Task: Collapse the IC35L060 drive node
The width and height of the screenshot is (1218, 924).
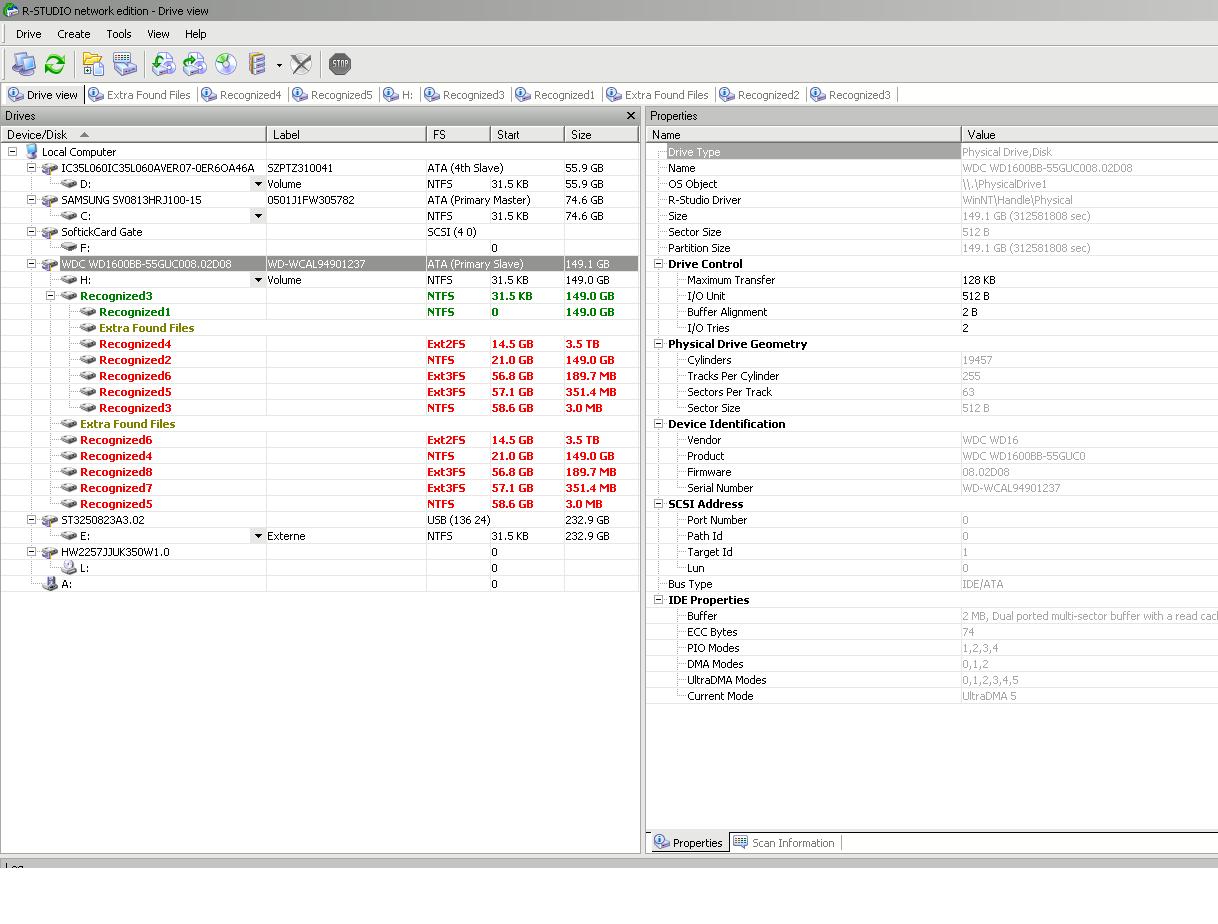Action: click(x=32, y=168)
